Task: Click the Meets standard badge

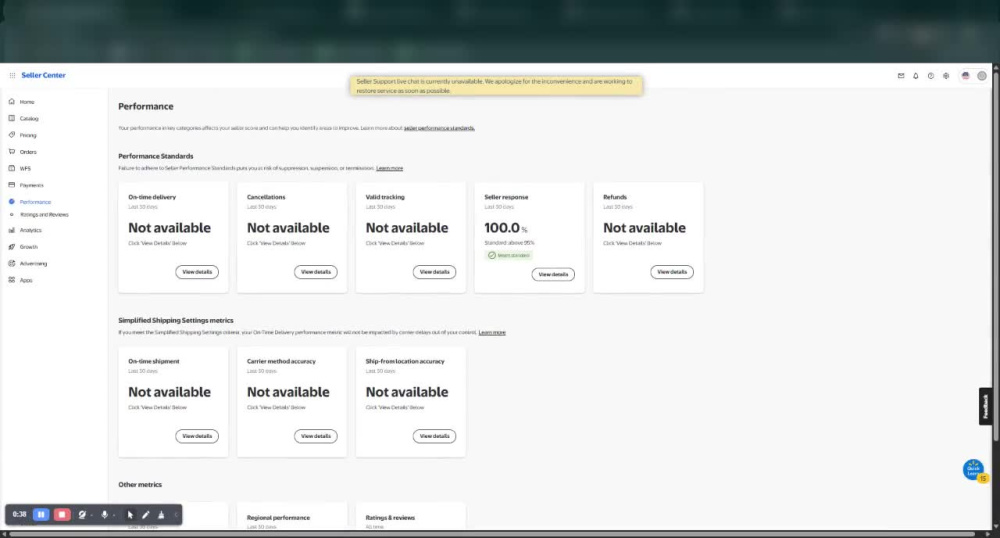Action: tap(509, 255)
